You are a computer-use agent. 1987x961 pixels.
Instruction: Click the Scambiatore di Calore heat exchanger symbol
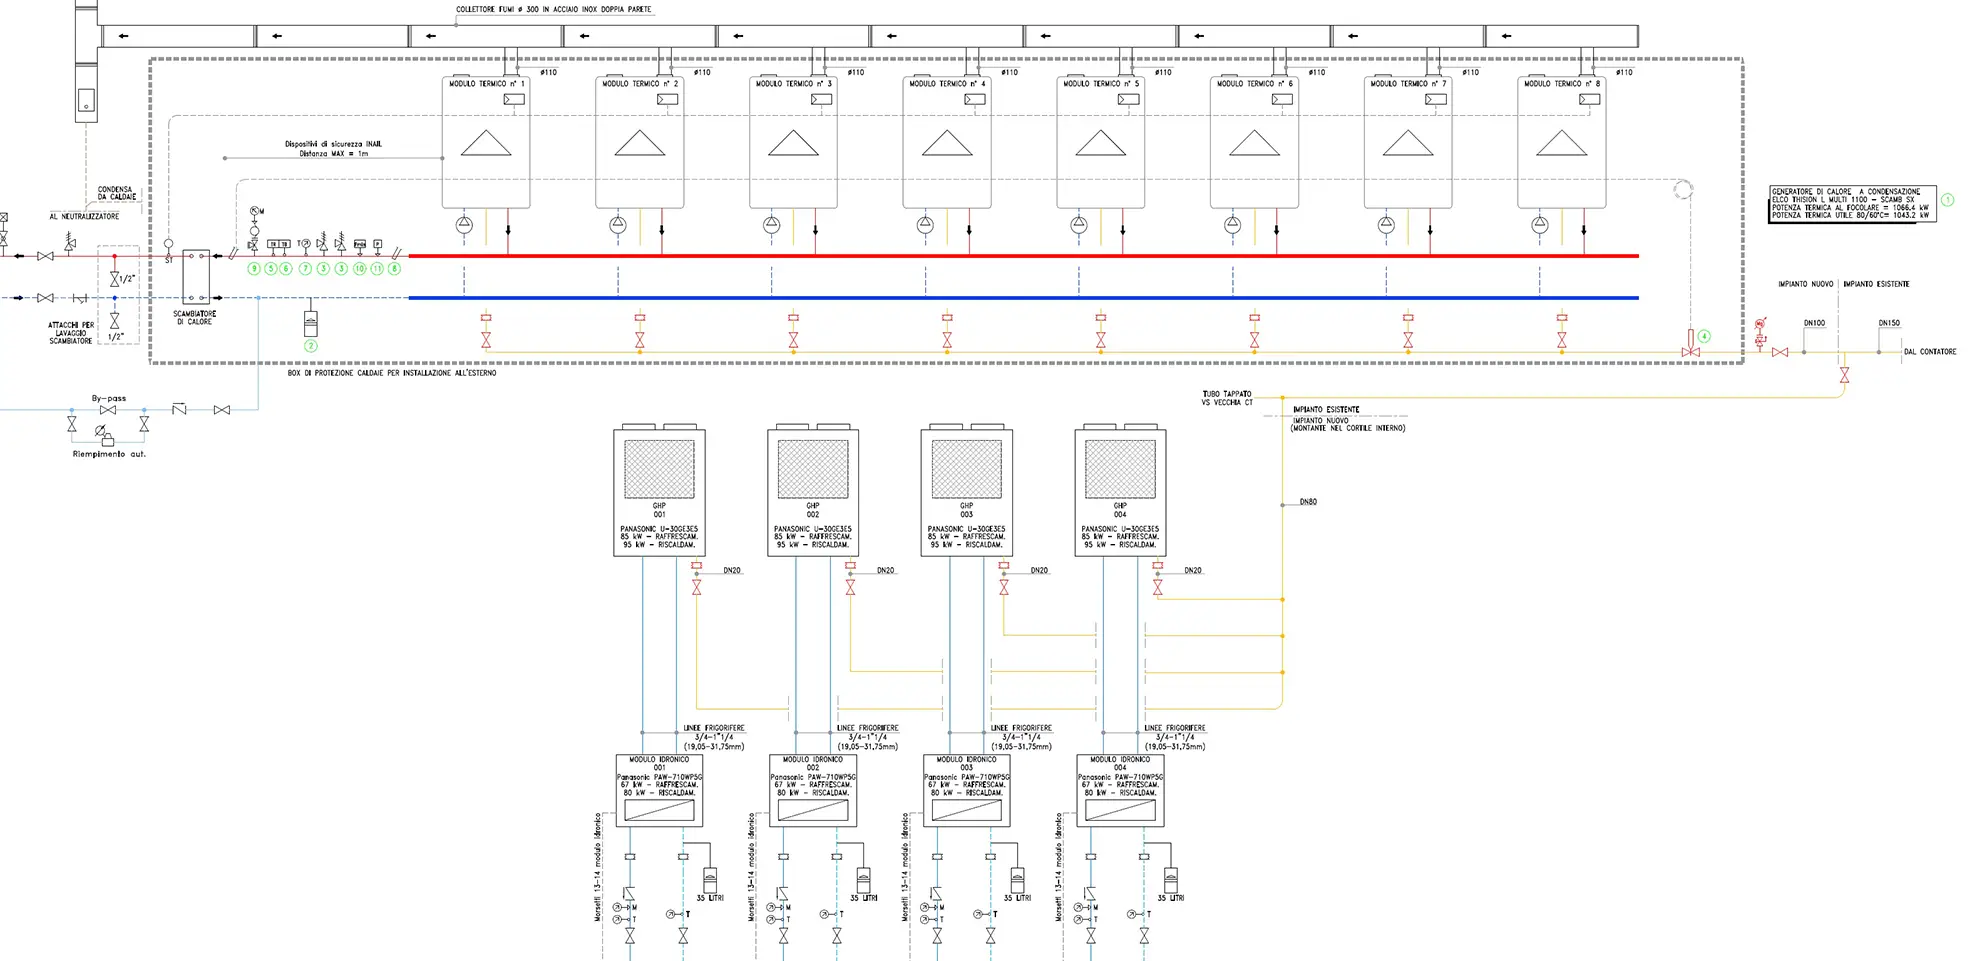(x=195, y=277)
